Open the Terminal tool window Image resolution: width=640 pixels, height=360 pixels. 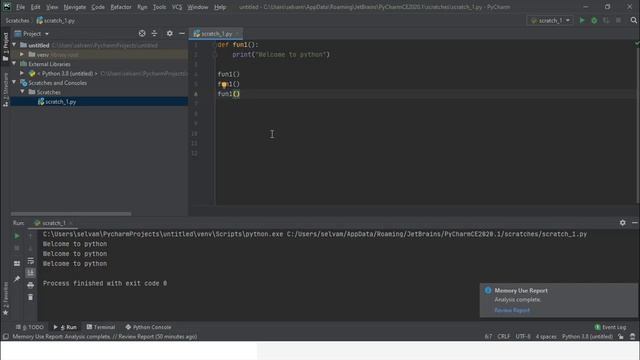pyautogui.click(x=101, y=327)
